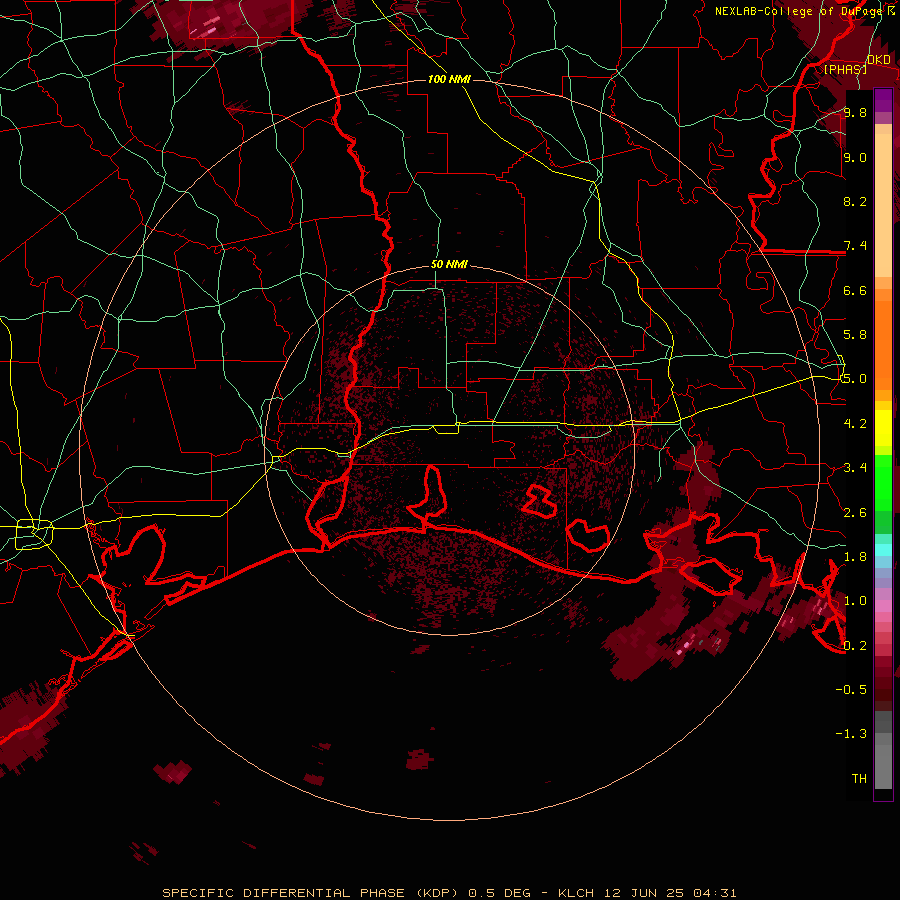Click the 9.0 scale value
Screen dimensions: 900x900
click(855, 157)
